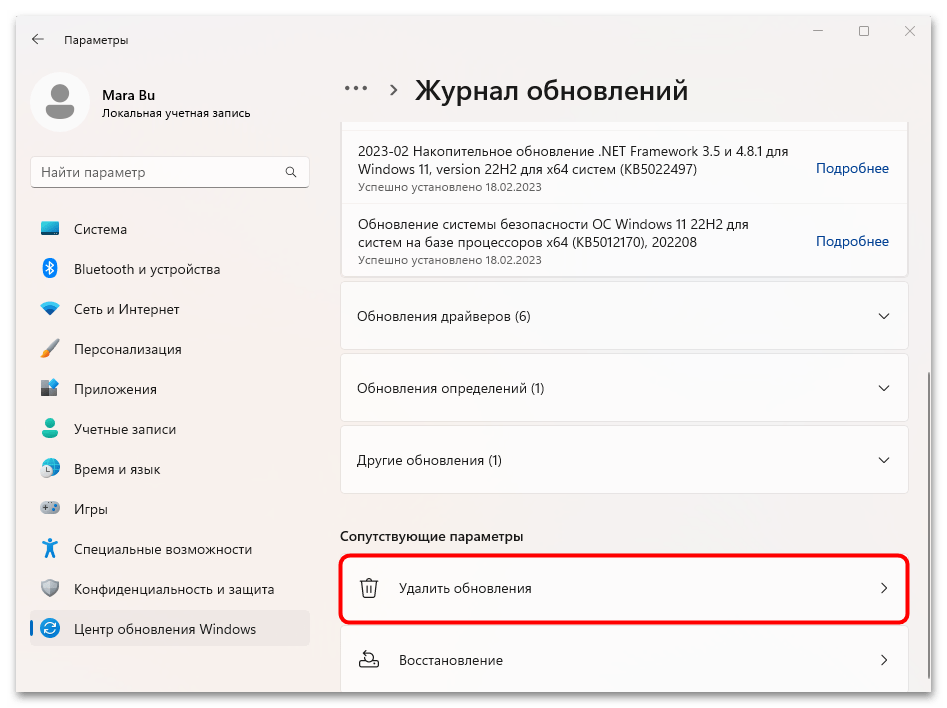
Task: Open Приложения settings page
Action: (170, 389)
